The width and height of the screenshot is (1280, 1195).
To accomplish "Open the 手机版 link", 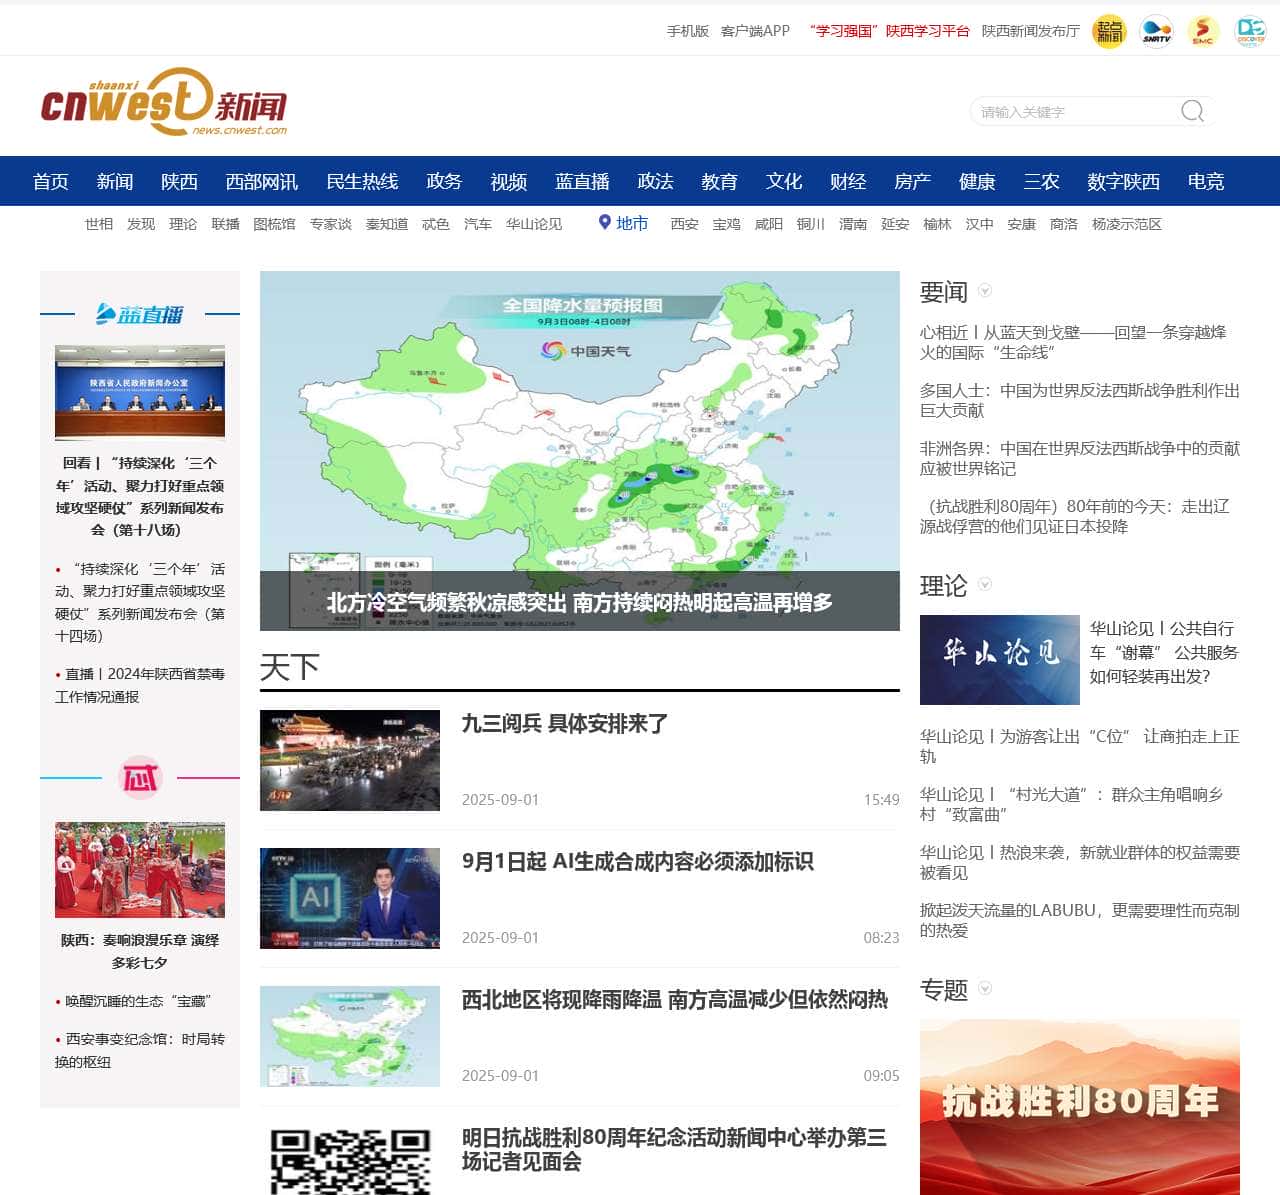I will tap(687, 31).
